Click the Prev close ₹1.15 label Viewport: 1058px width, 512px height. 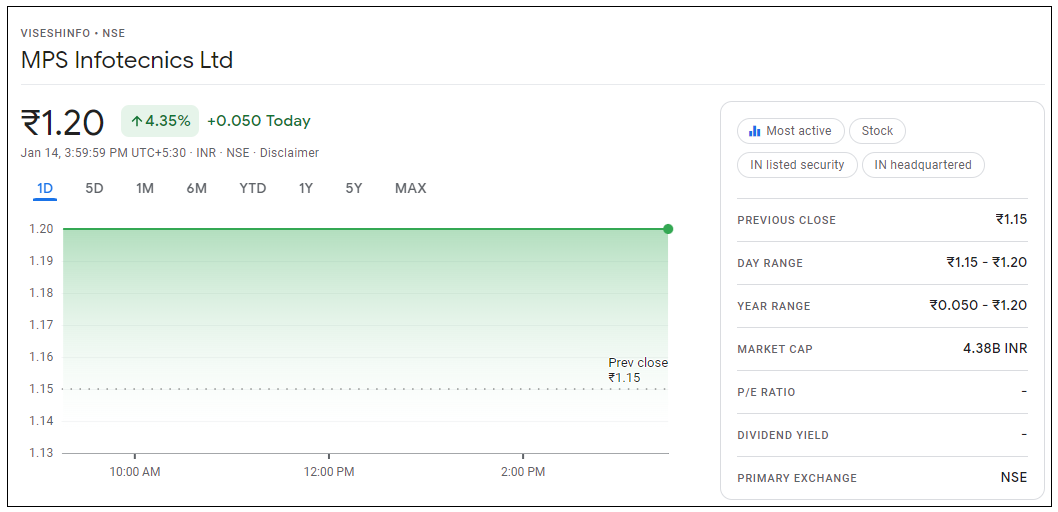638,370
